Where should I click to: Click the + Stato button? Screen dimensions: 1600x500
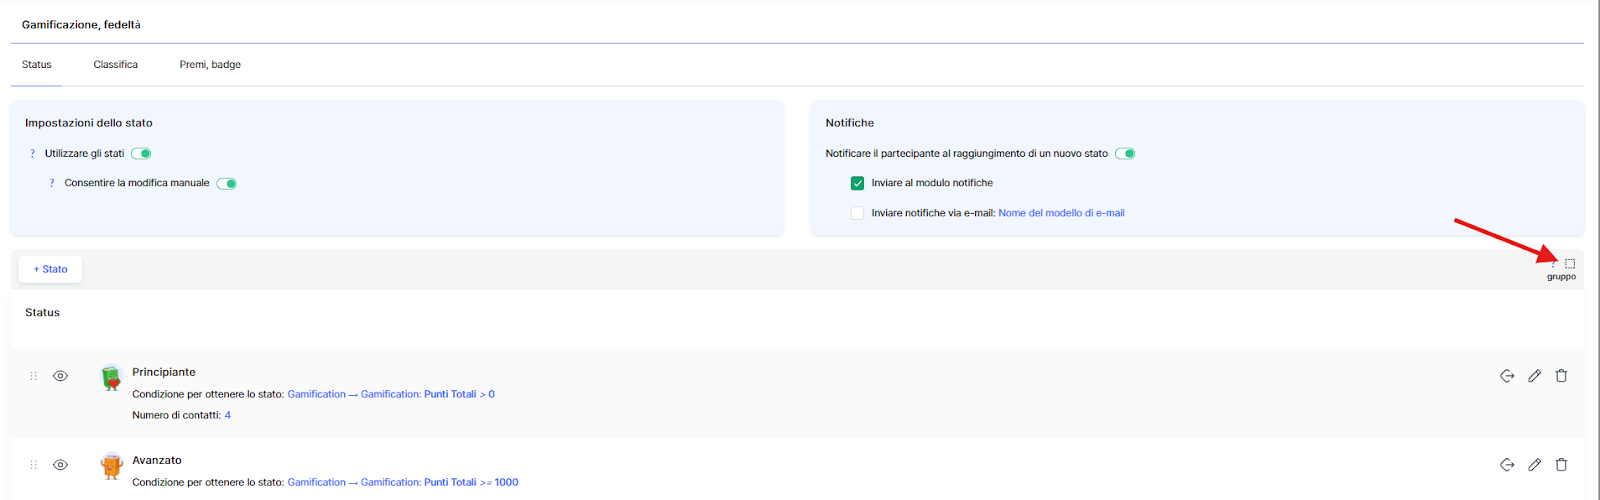pyautogui.click(x=50, y=269)
